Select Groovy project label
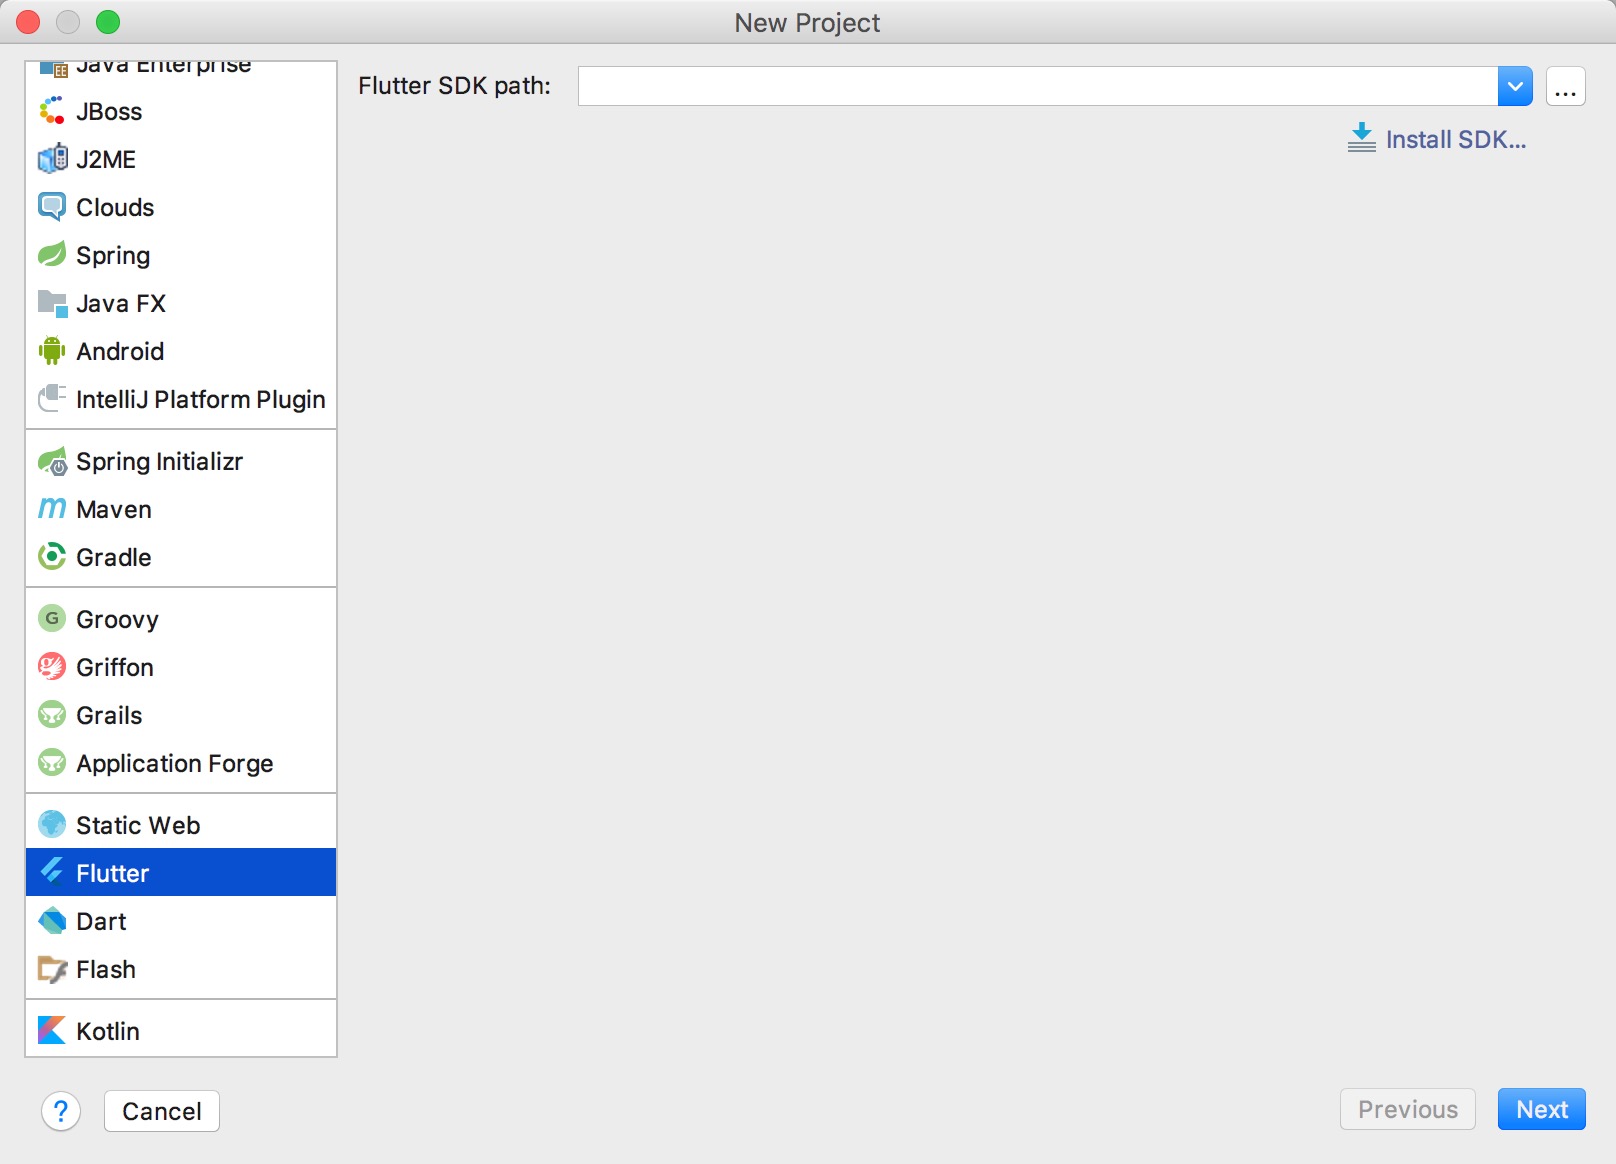The image size is (1616, 1164). click(117, 620)
